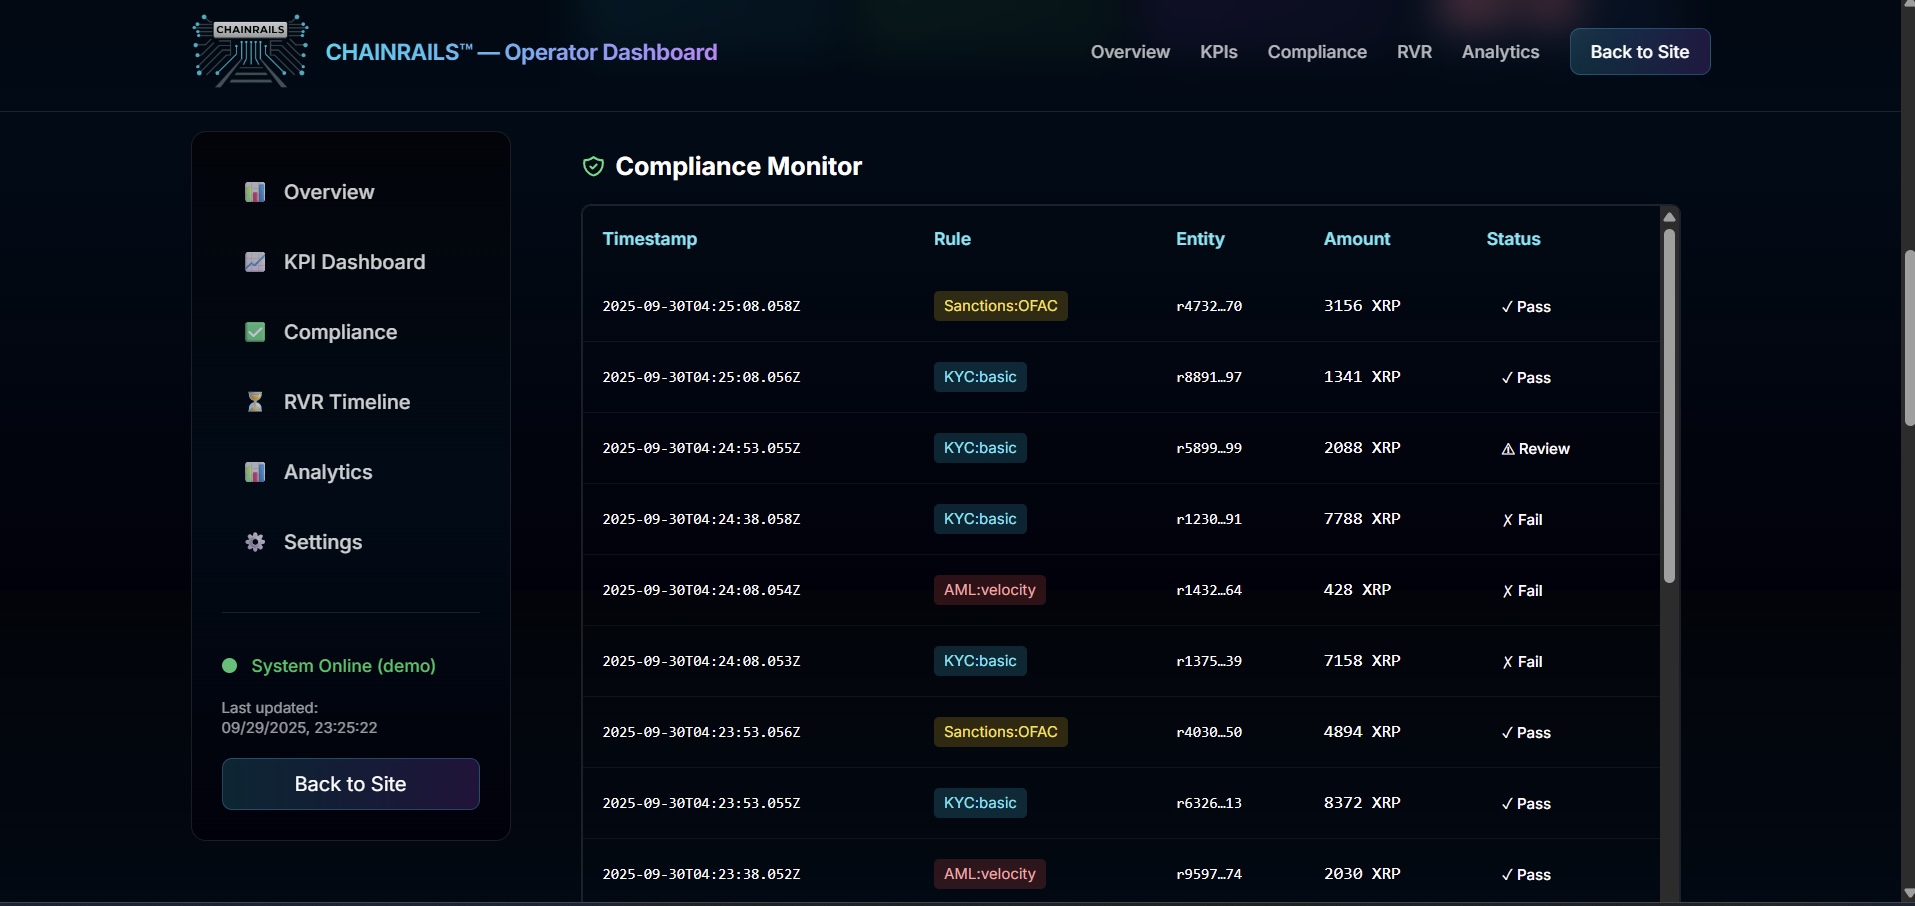Viewport: 1915px width, 906px height.
Task: Click the Pass status for r9597…74
Action: (x=1526, y=875)
